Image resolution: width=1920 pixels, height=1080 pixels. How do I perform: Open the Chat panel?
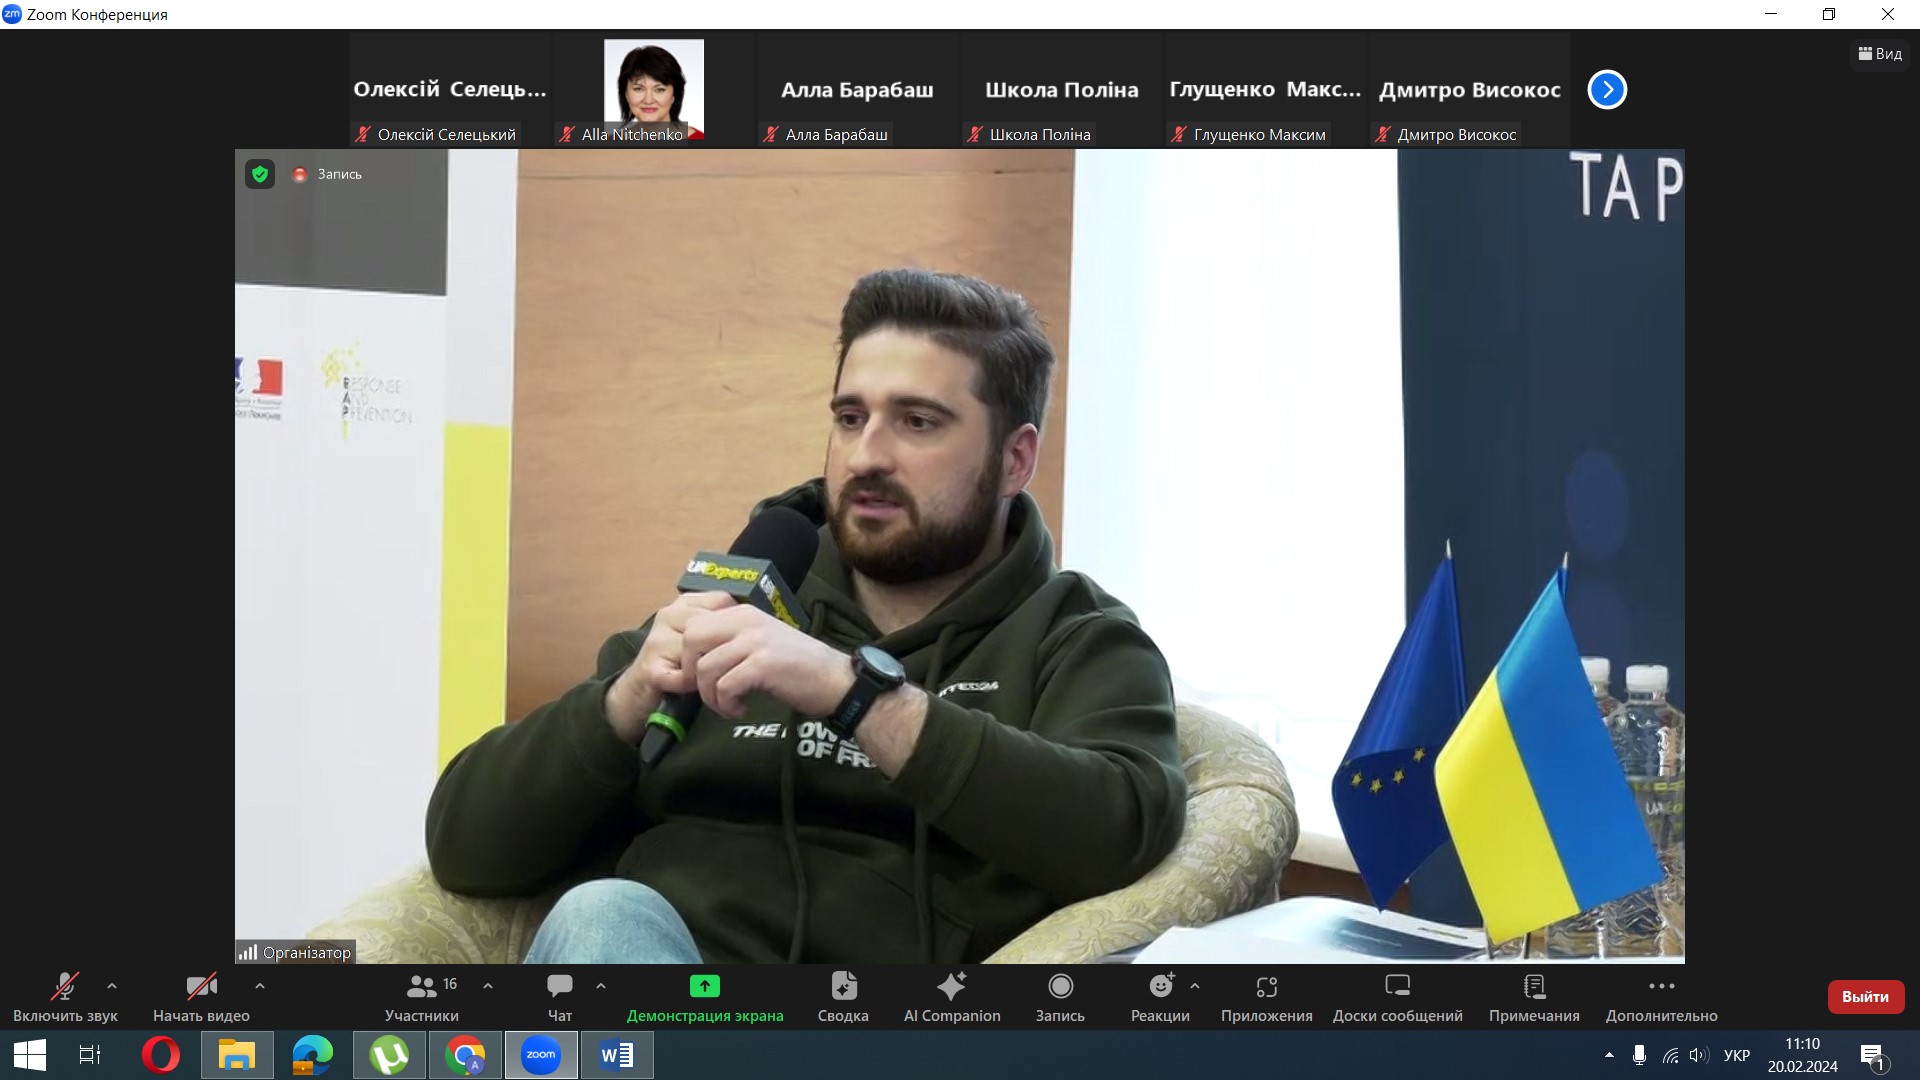[x=560, y=997]
